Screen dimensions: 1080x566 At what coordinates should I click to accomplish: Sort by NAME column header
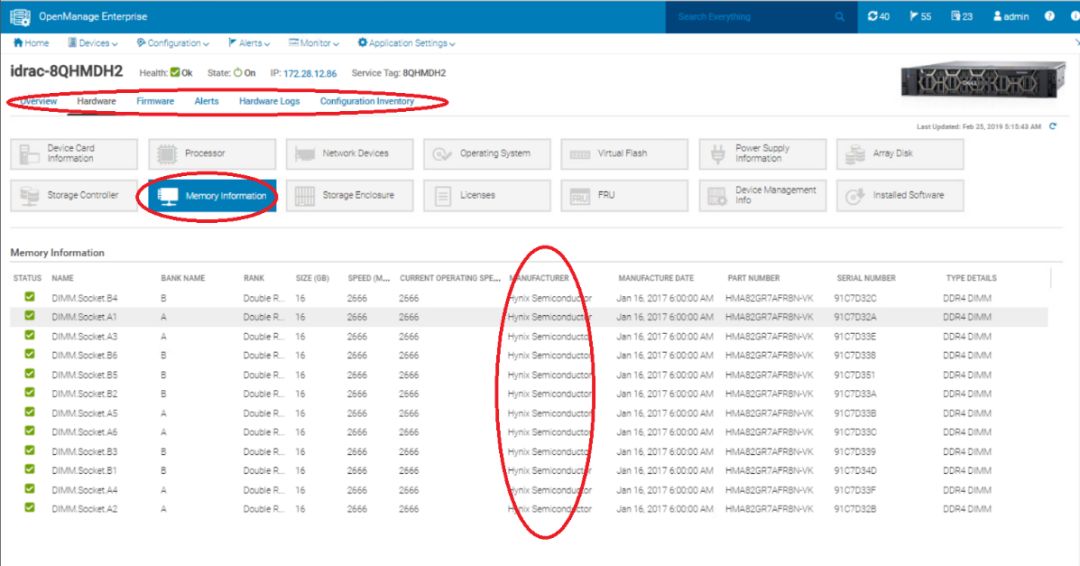[x=63, y=278]
